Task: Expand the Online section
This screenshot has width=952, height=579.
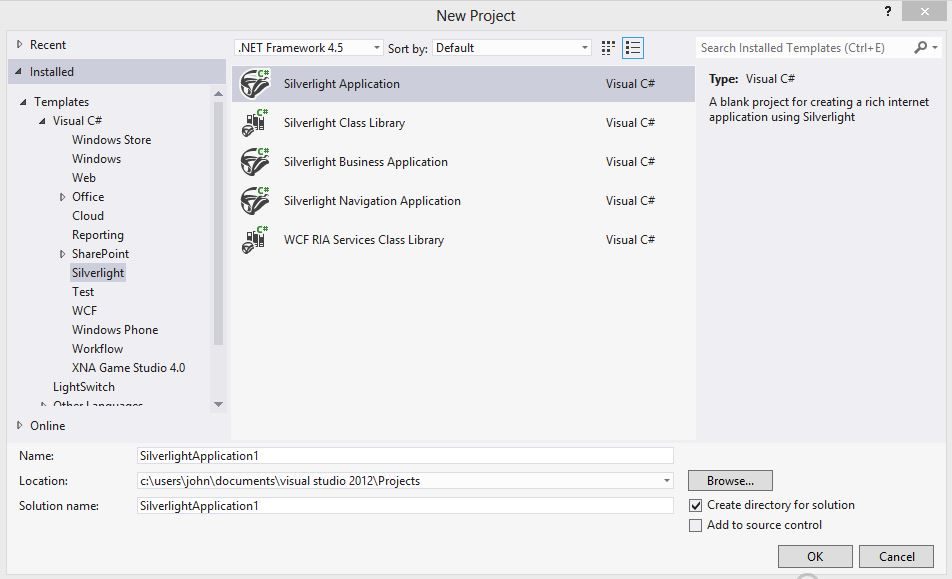Action: click(x=19, y=425)
